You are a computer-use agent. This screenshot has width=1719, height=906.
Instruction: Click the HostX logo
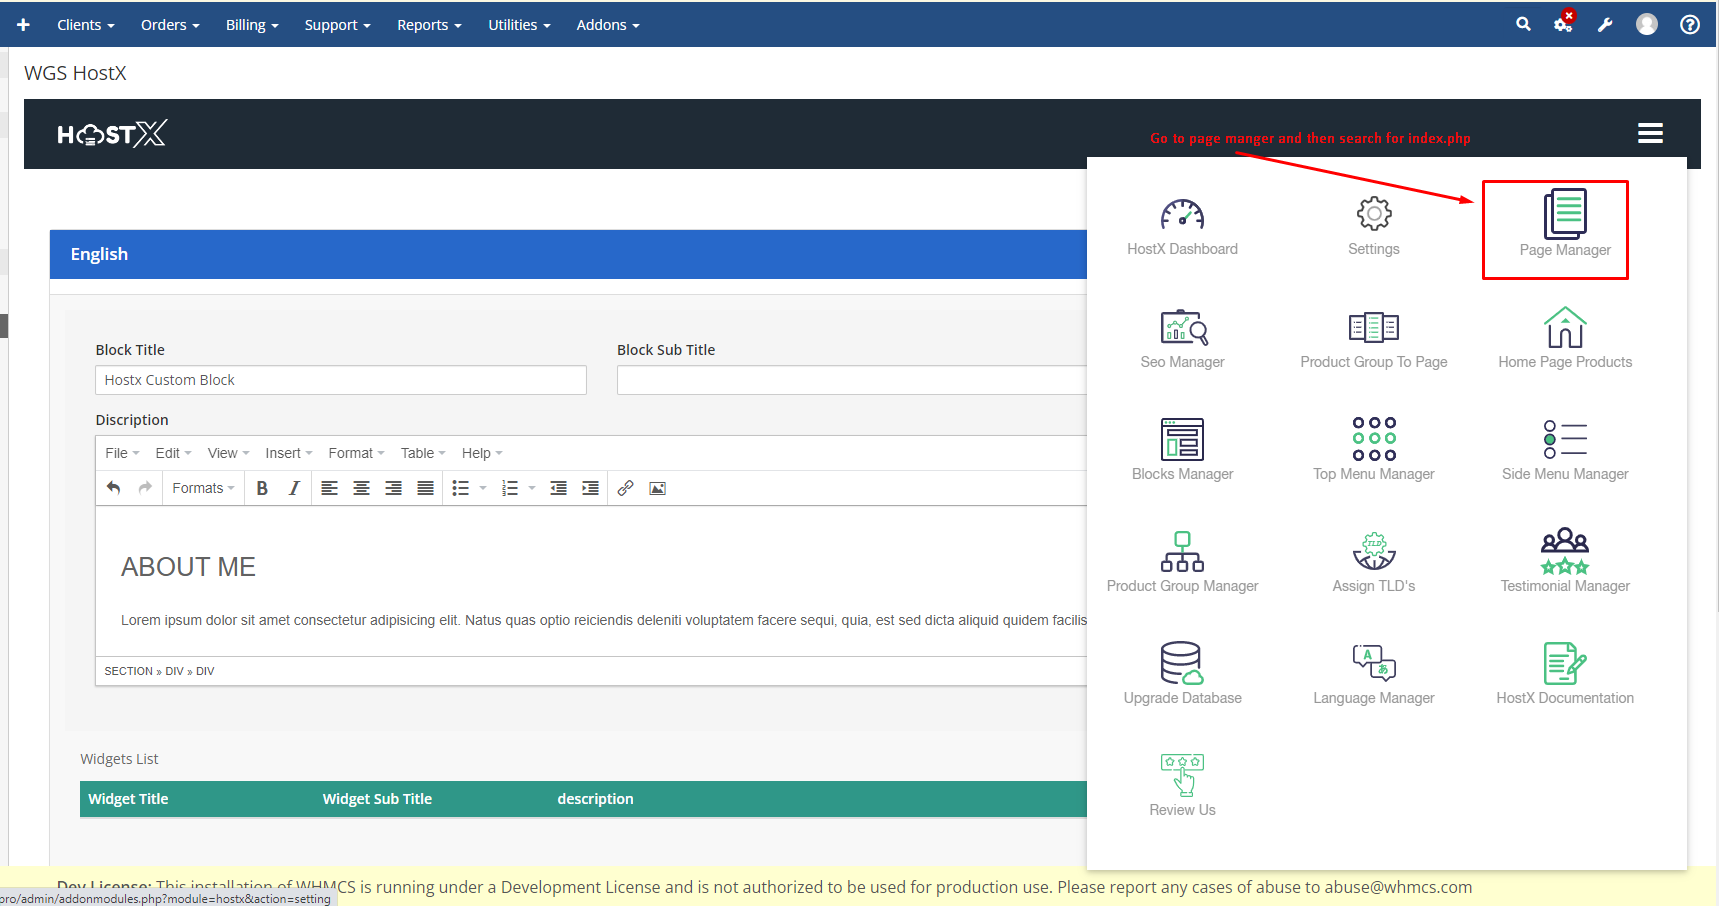112,134
